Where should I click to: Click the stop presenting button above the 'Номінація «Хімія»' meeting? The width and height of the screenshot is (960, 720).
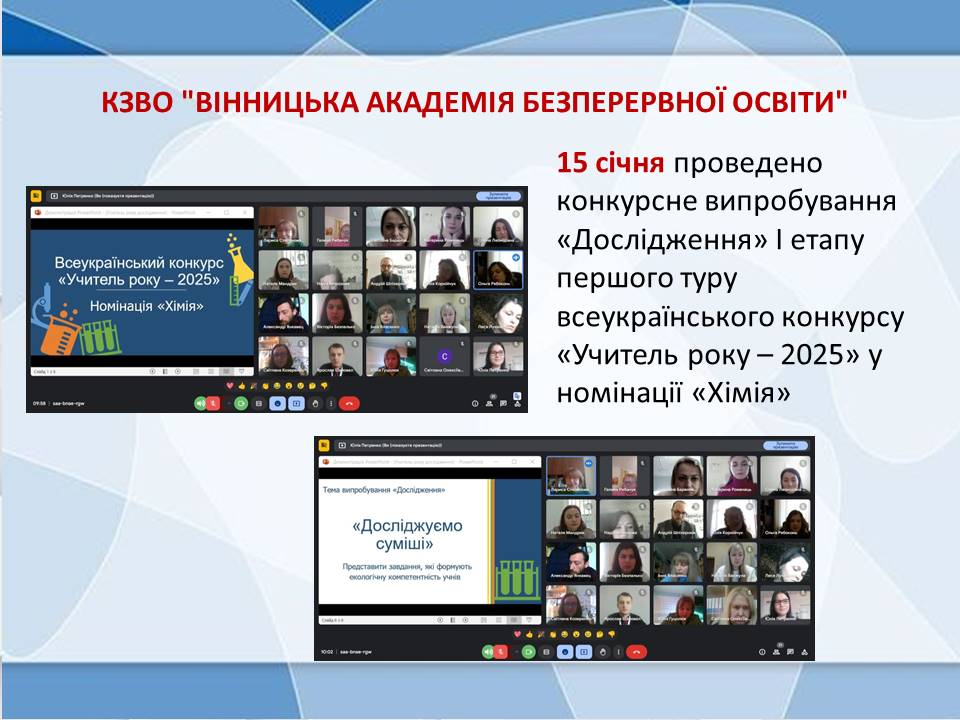click(498, 196)
